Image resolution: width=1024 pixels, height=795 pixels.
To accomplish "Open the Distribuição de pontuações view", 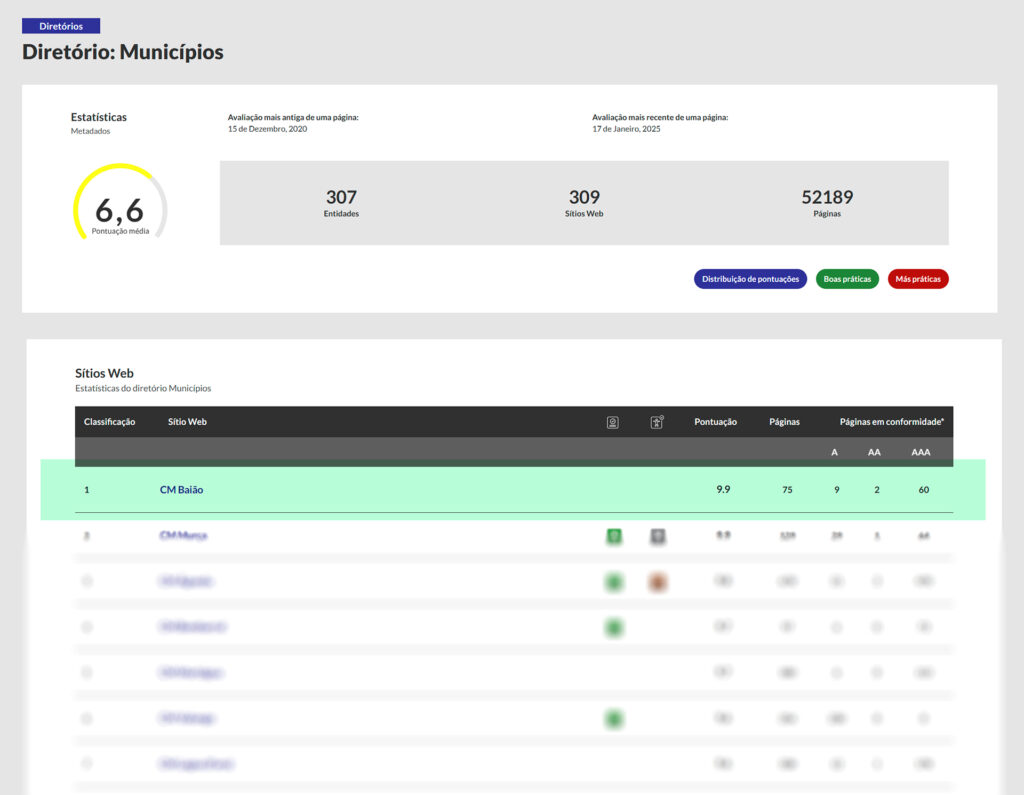I will tap(750, 279).
